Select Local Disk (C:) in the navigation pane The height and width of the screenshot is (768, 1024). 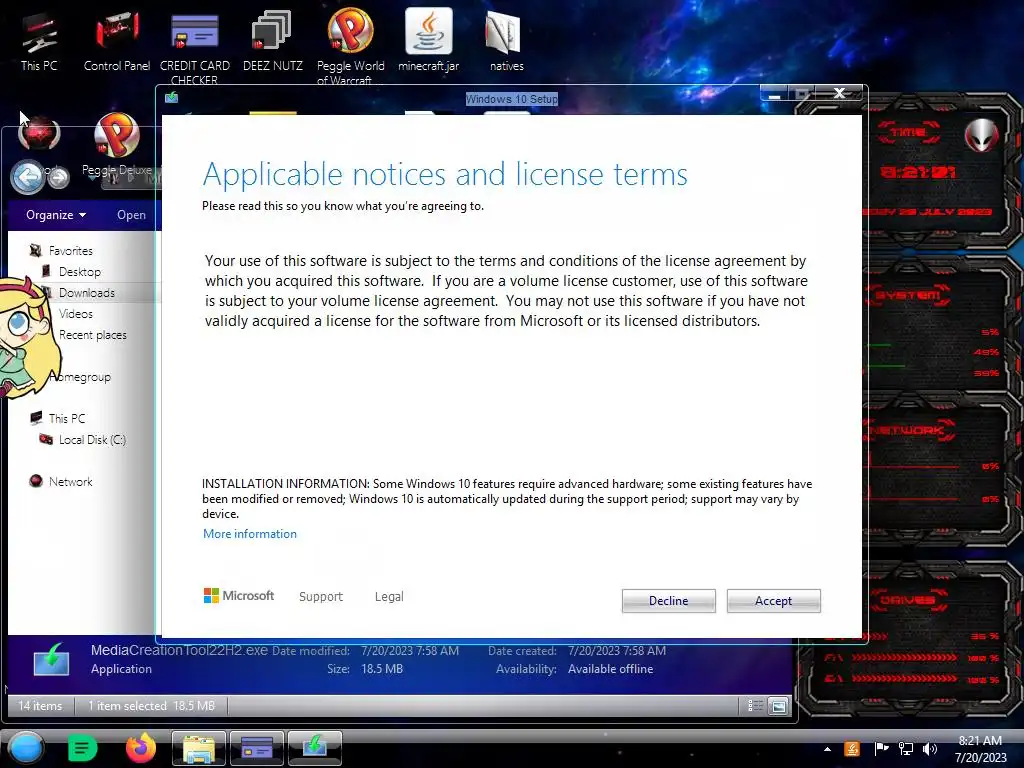click(x=92, y=440)
